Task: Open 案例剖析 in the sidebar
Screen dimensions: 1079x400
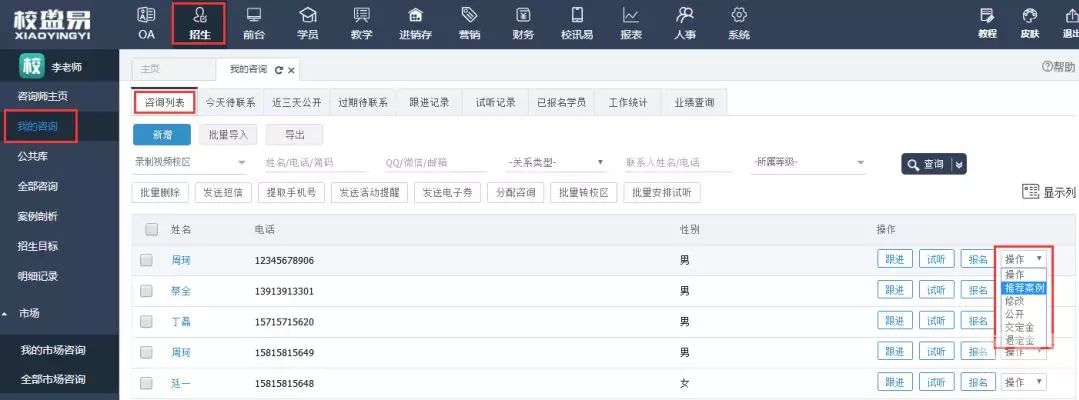Action: pos(38,216)
